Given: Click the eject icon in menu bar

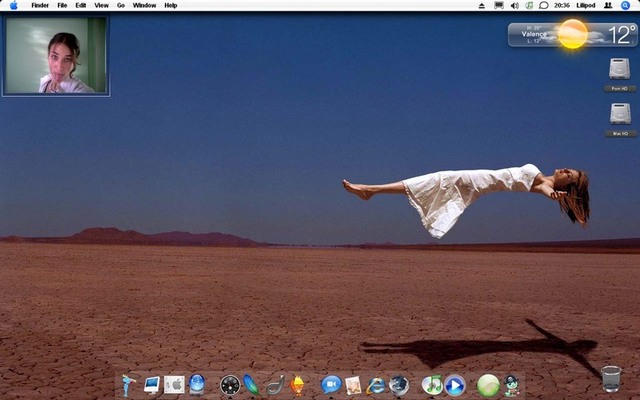Looking at the screenshot, I should pyautogui.click(x=481, y=5).
